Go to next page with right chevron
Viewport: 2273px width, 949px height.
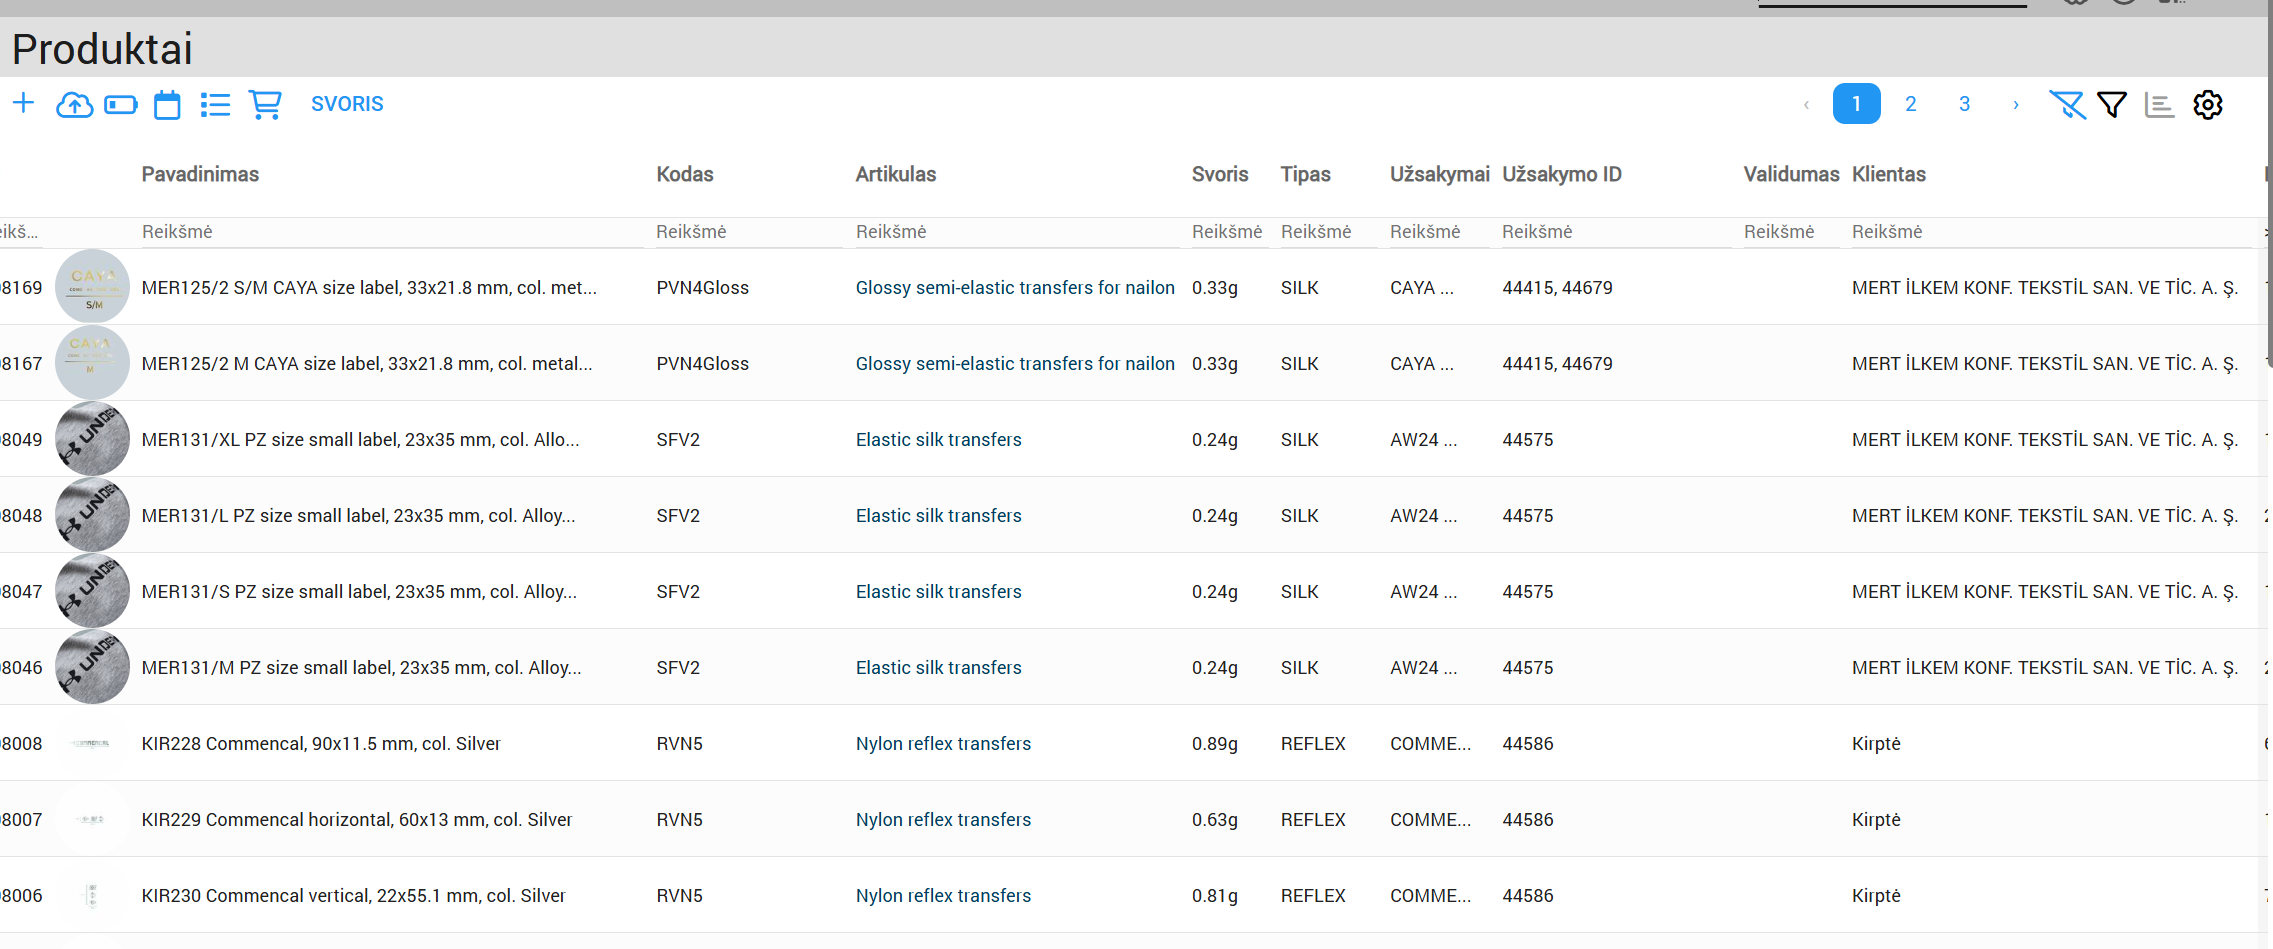(x=2015, y=104)
